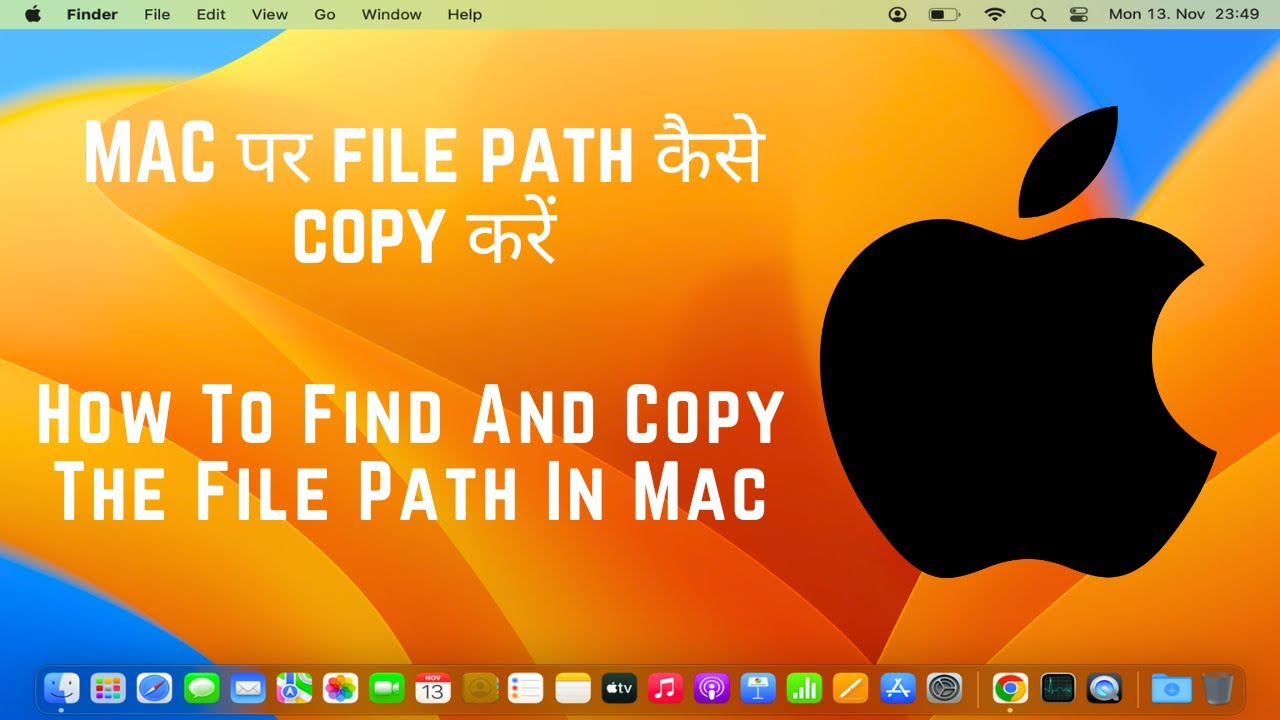Open the Help menu
1280x720 pixels.
(465, 14)
